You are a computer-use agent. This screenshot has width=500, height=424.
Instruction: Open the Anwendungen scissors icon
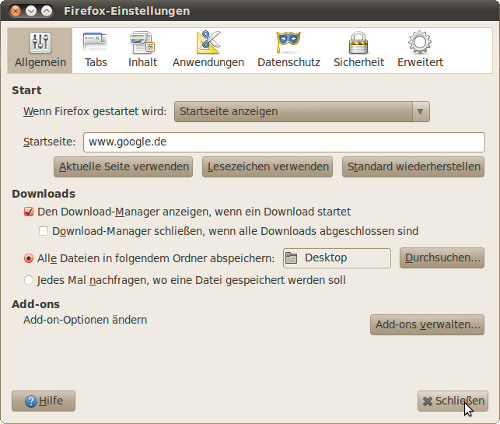coord(209,42)
